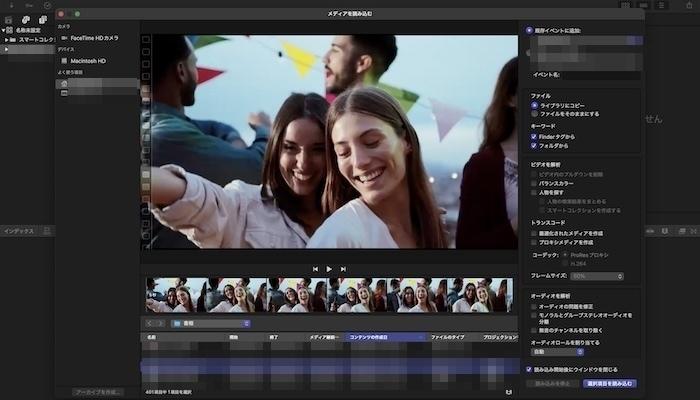The image size is (700, 400).
Task: Sort list by content created column
Action: [x=386, y=338]
